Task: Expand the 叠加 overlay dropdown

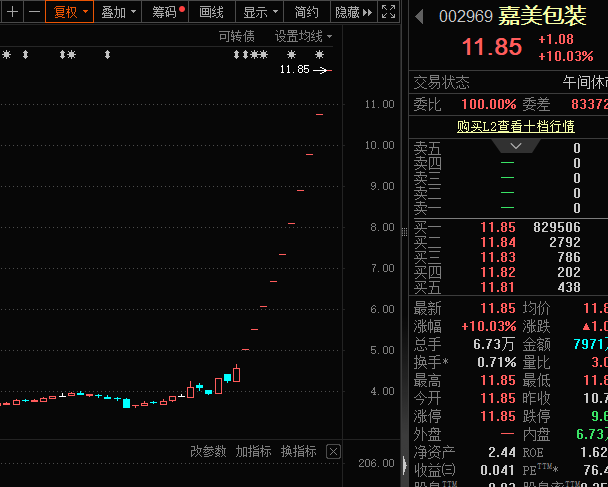Action: (x=118, y=12)
